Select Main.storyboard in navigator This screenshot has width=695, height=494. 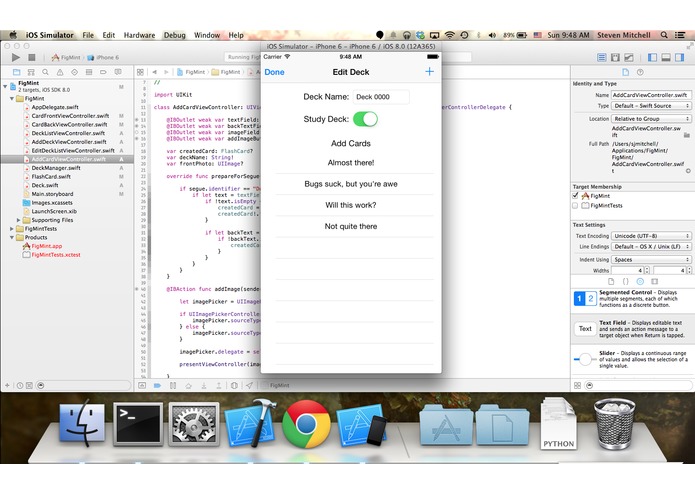[x=52, y=194]
